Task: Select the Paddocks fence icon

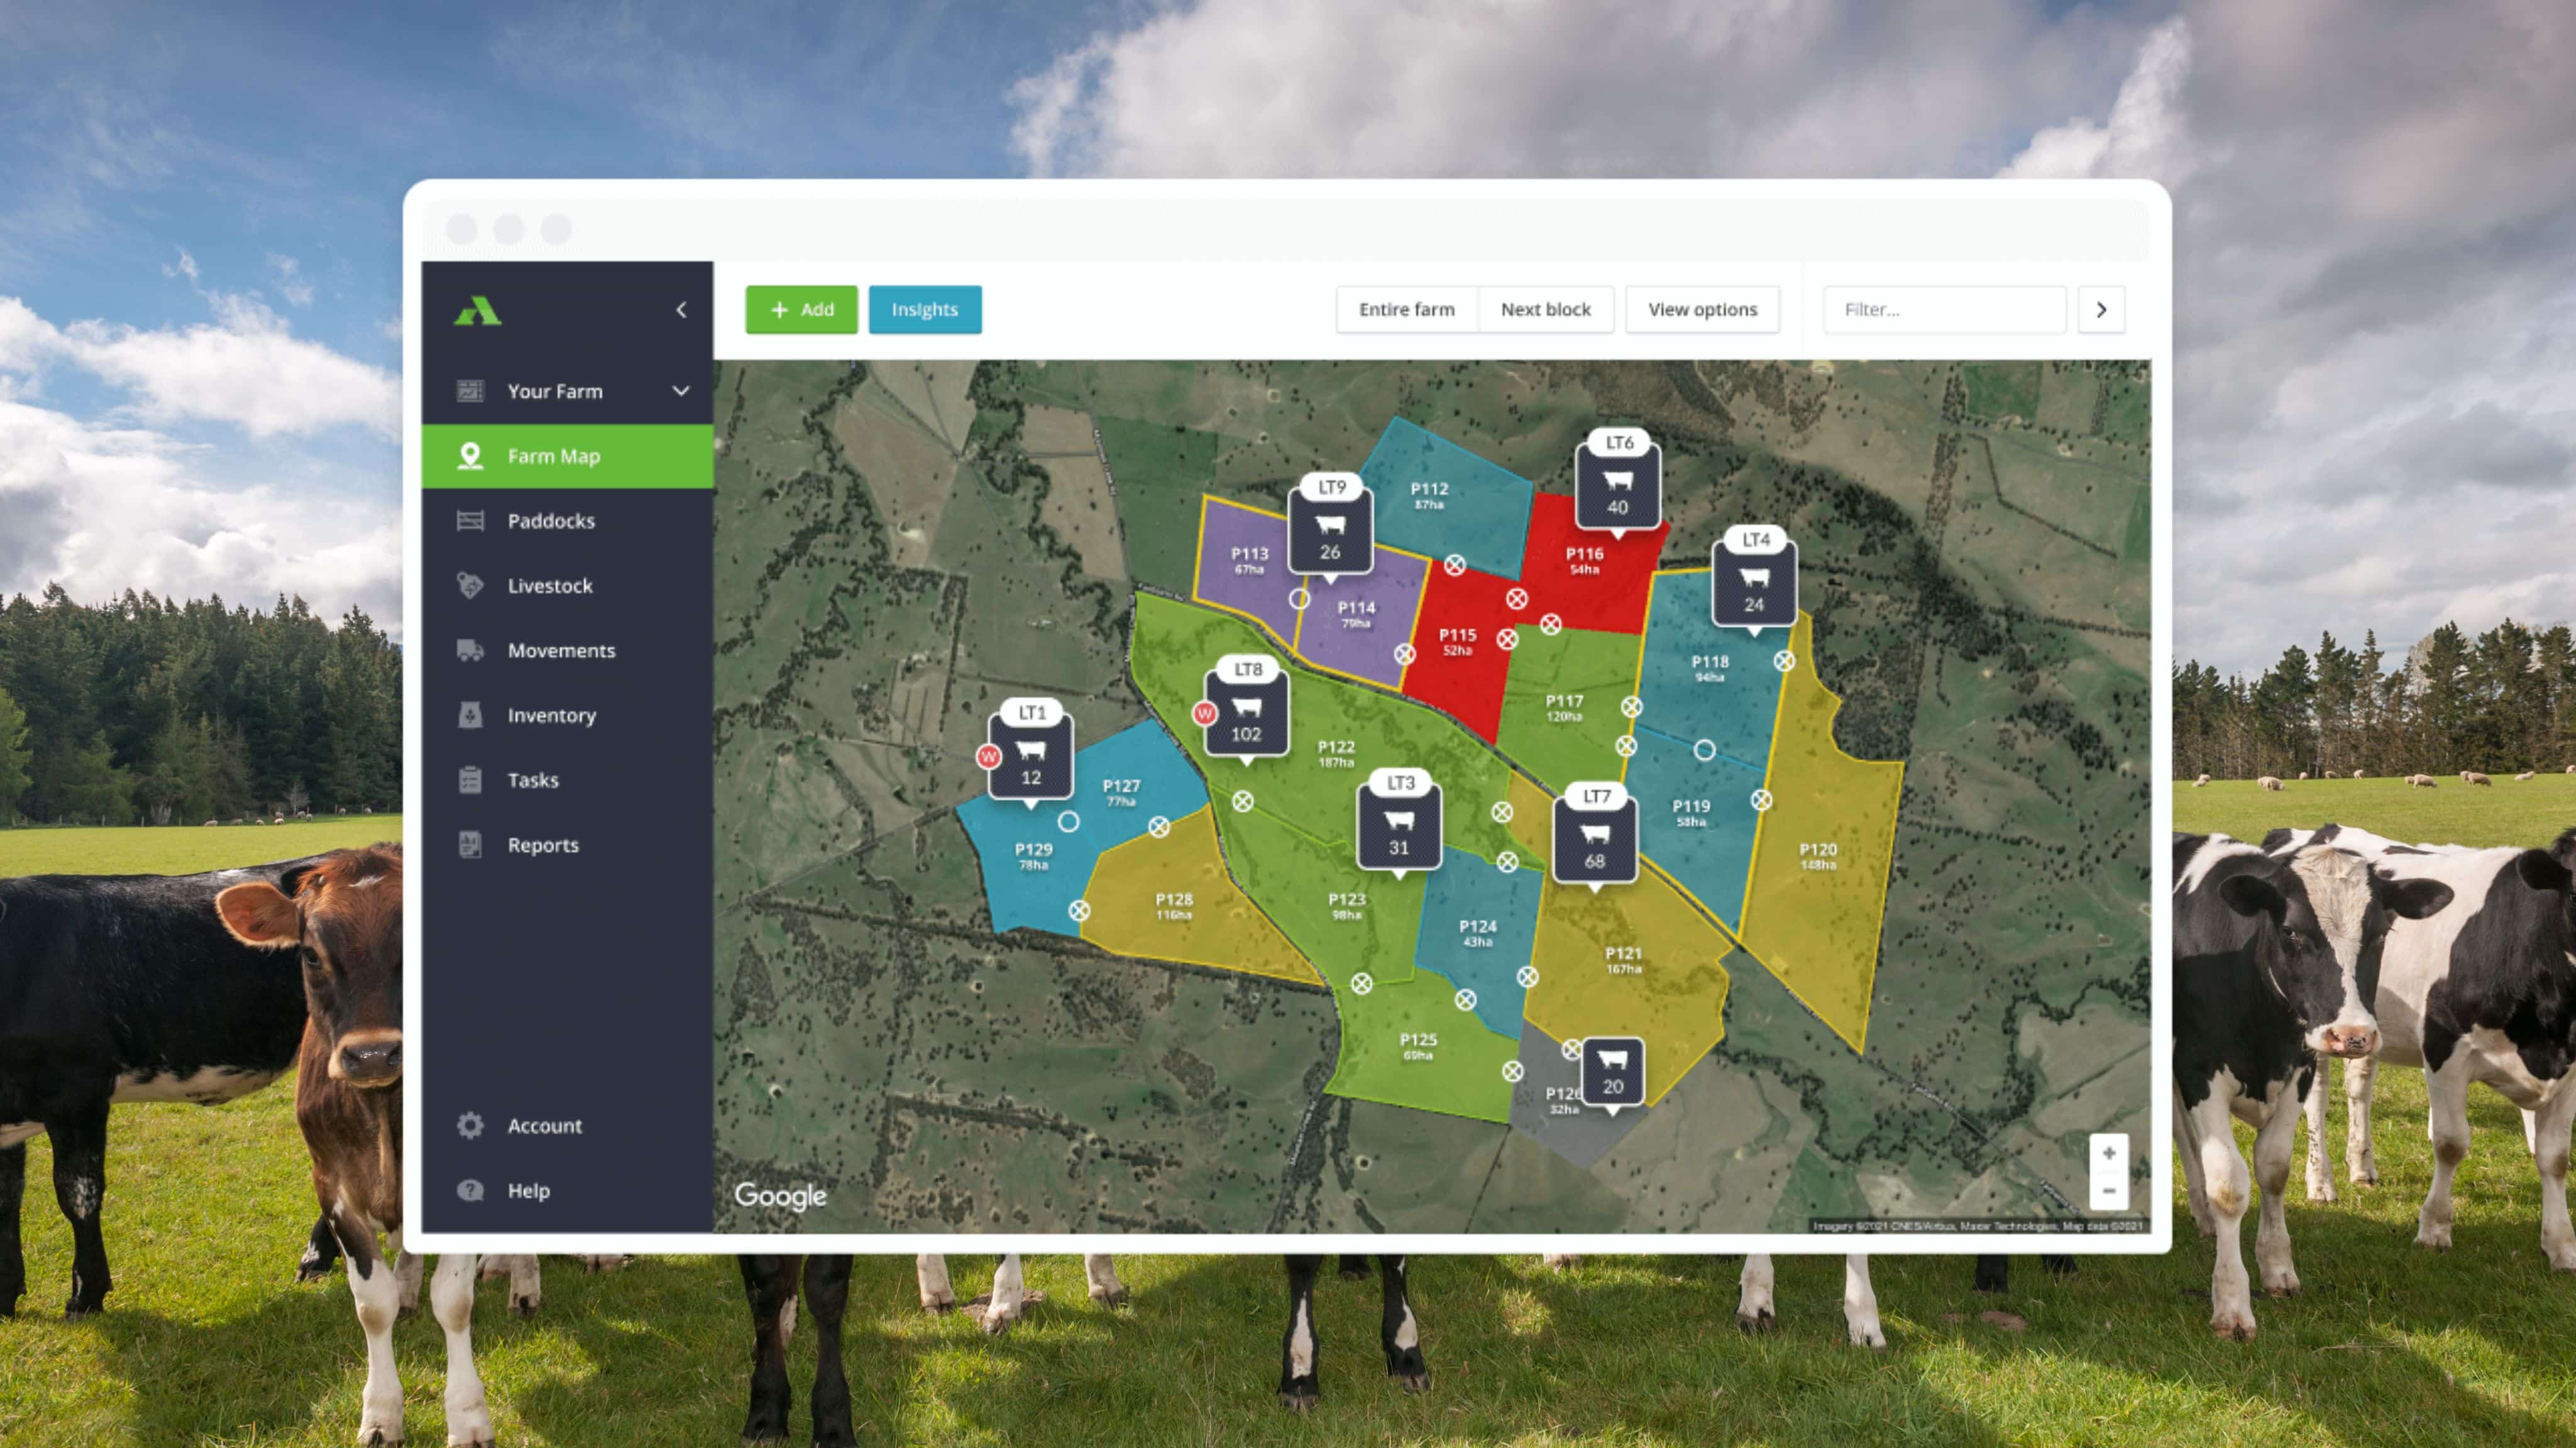Action: [x=470, y=521]
